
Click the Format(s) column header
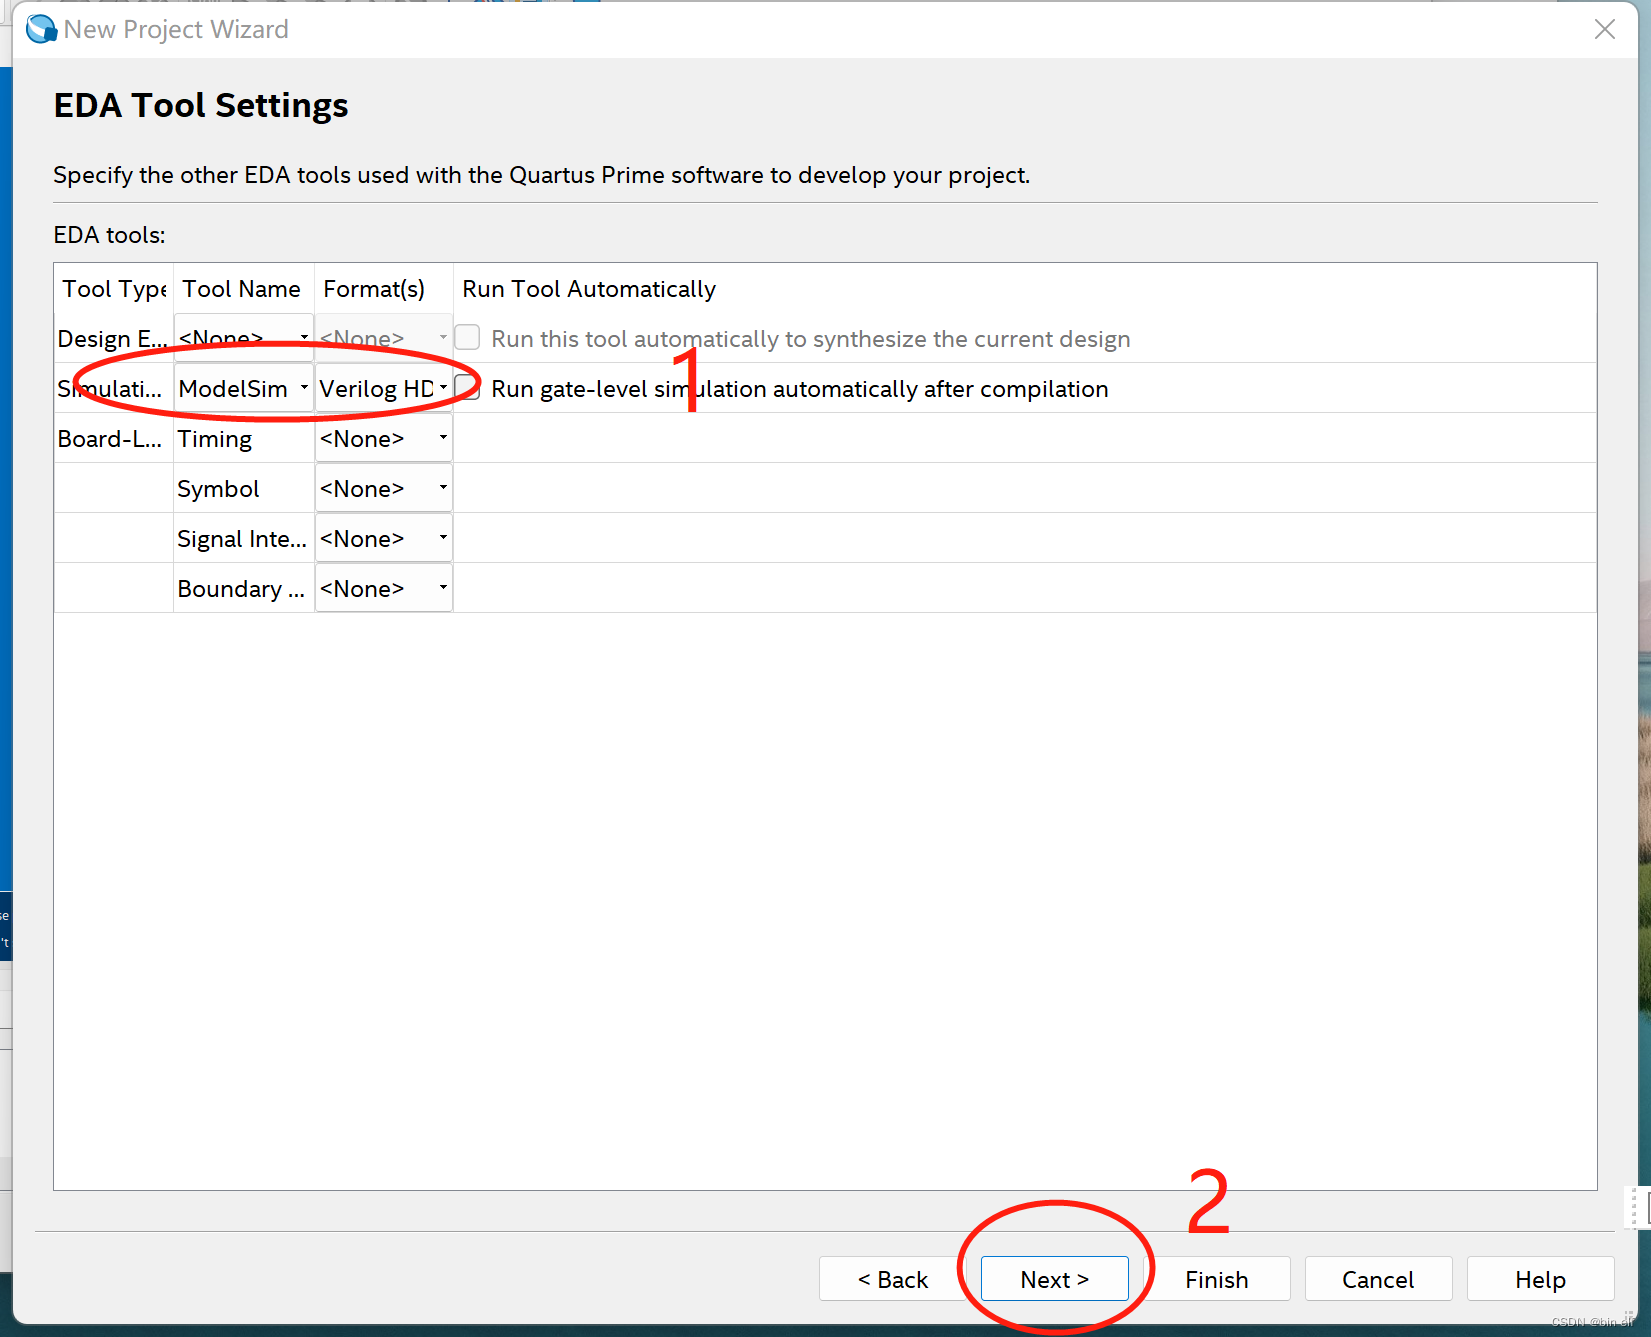click(x=384, y=289)
